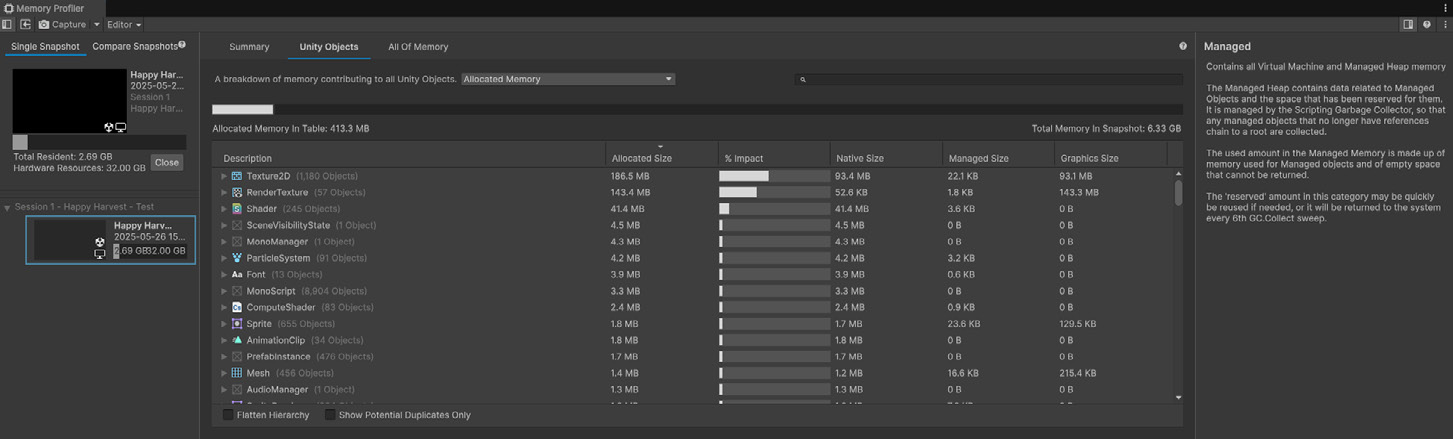Click the Texture2D % Impact bar

tap(773, 176)
